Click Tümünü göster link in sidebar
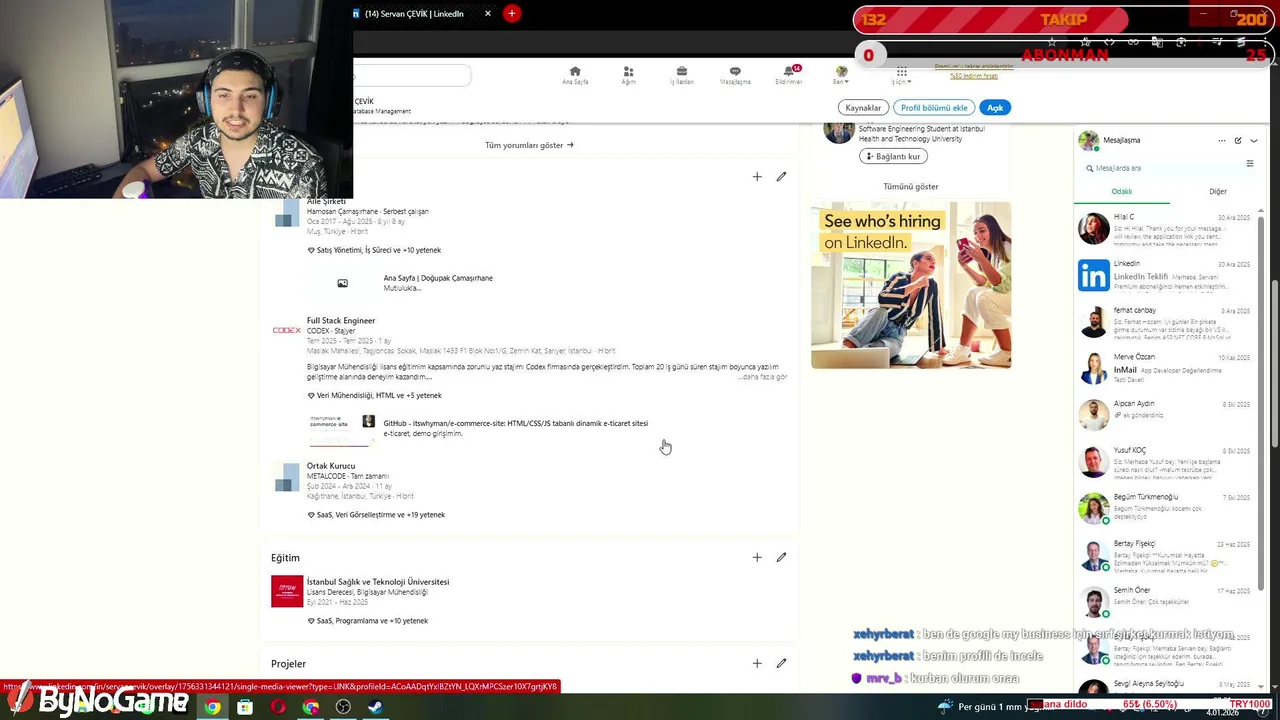This screenshot has width=1280, height=720. coord(910,187)
